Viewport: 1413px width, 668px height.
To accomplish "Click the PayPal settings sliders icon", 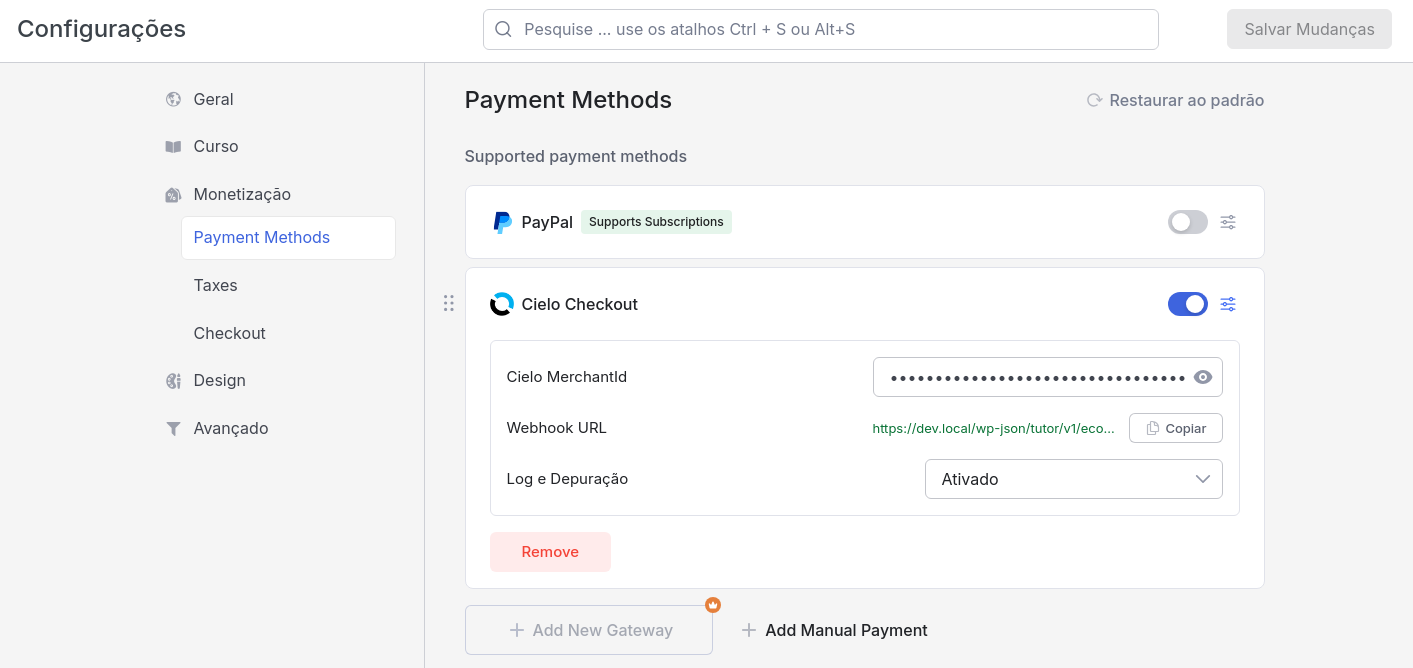I will tap(1228, 222).
